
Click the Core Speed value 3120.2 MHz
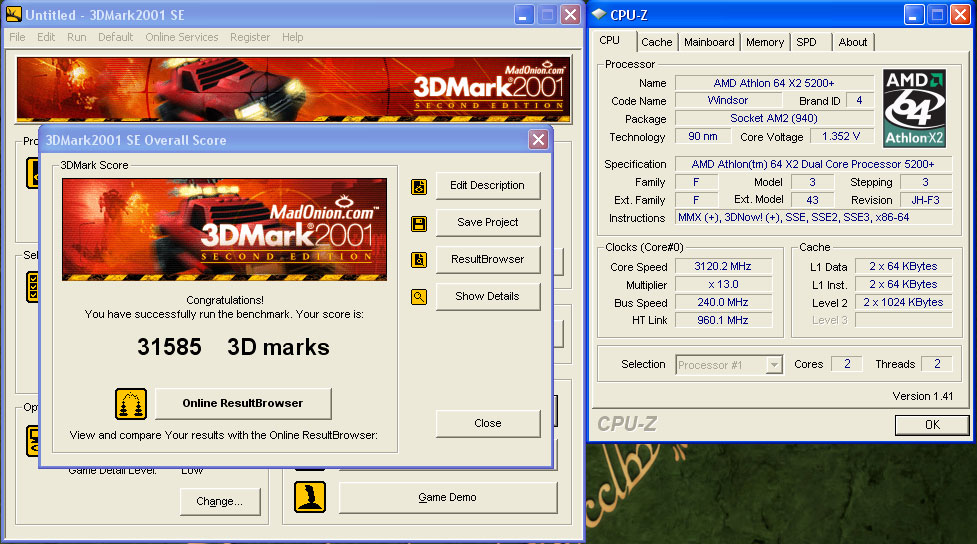(x=723, y=267)
